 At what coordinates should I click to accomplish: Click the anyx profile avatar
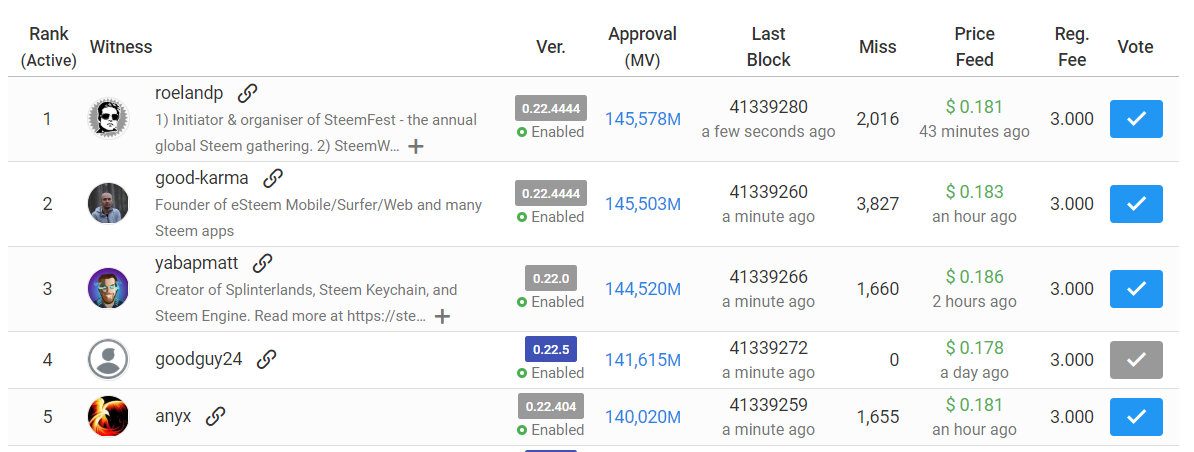pos(107,417)
